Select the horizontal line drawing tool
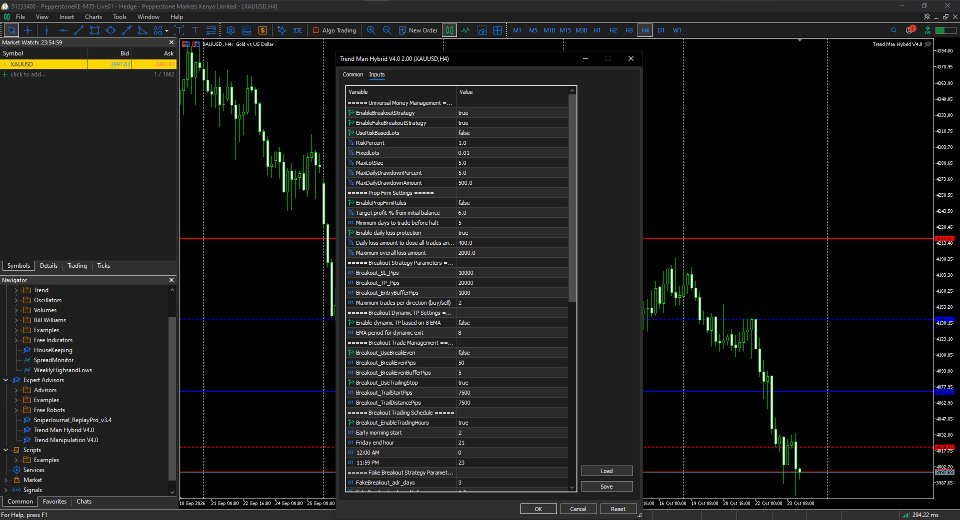This screenshot has width=960, height=520. 62,30
